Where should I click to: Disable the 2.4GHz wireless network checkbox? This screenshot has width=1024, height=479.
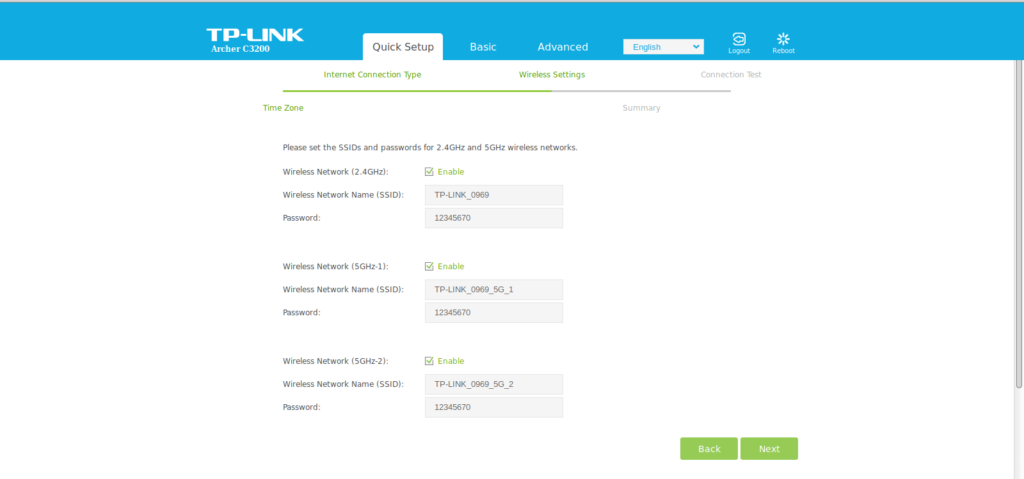[x=429, y=172]
